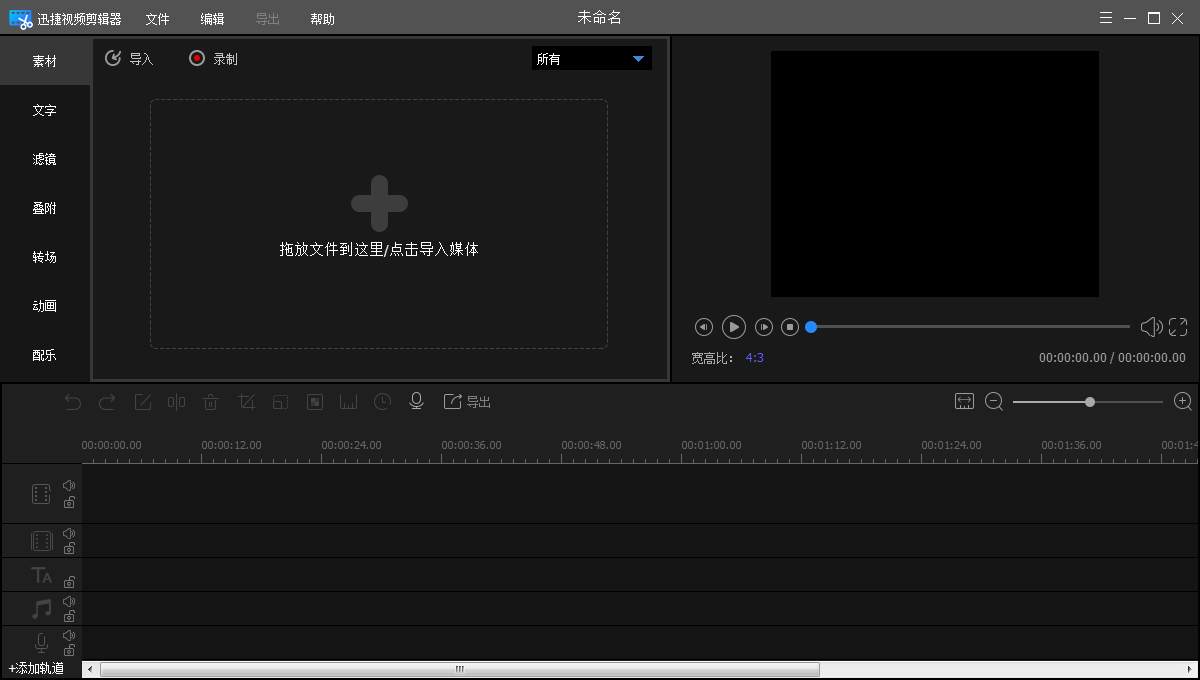The height and width of the screenshot is (680, 1200).
Task: Switch to the 滤镜 tab
Action: 45,159
